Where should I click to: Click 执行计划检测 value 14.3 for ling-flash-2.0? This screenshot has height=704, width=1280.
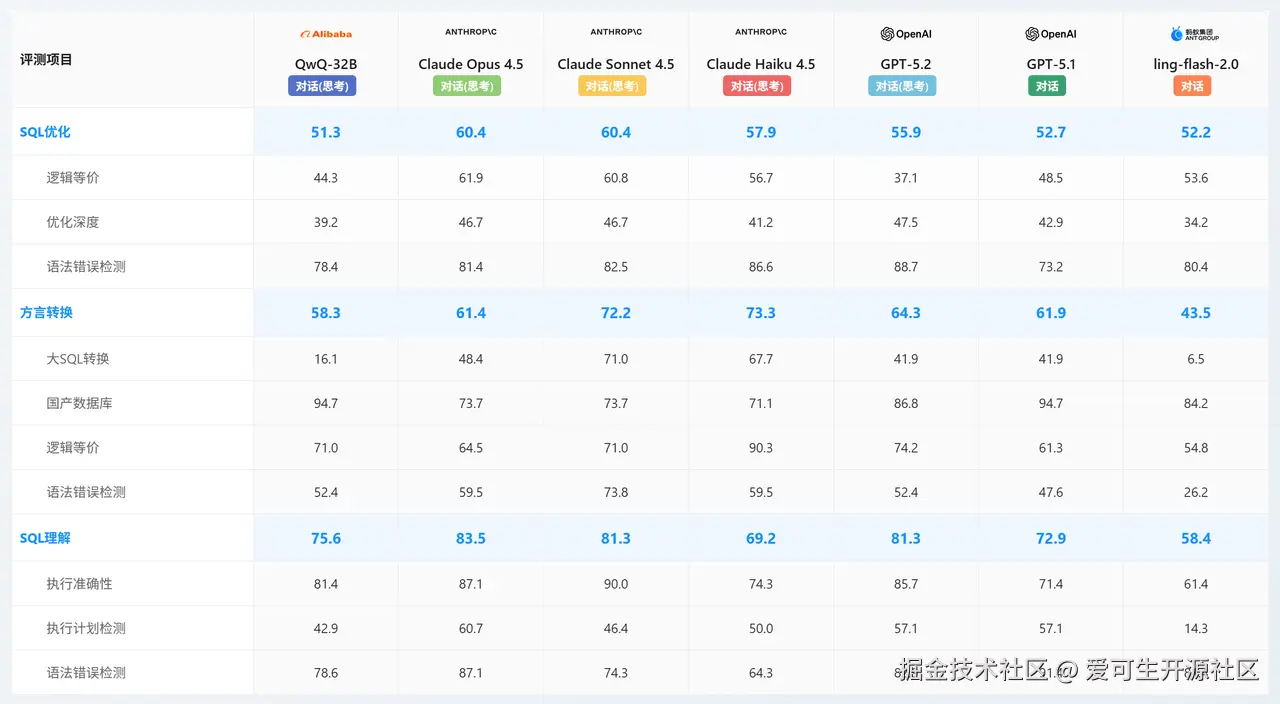1196,628
